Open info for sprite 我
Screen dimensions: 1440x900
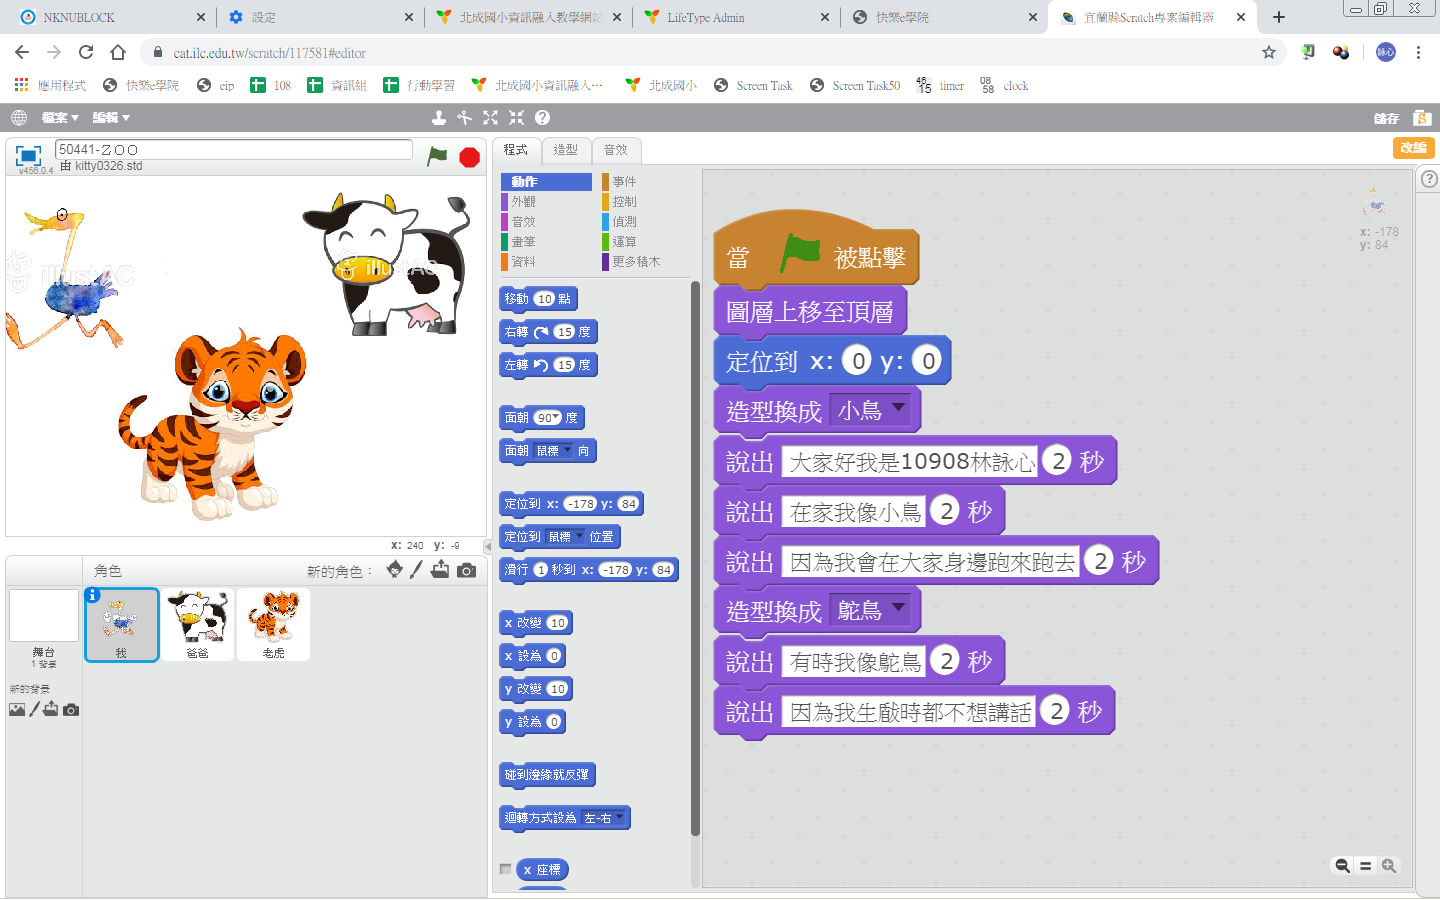coord(93,595)
